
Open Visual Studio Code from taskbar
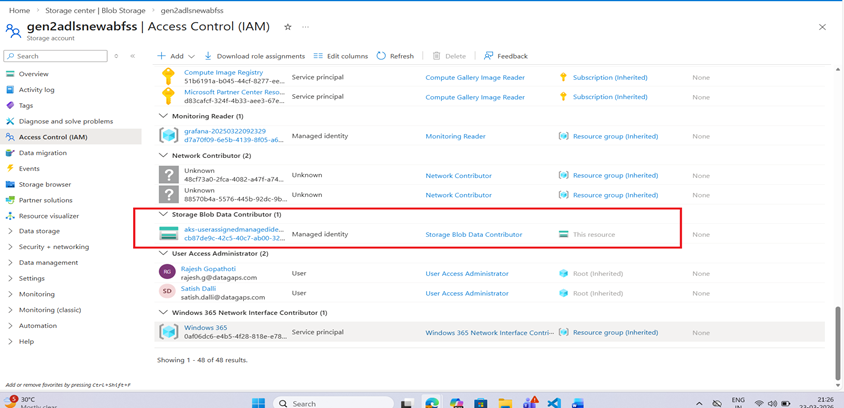pyautogui.click(x=554, y=403)
